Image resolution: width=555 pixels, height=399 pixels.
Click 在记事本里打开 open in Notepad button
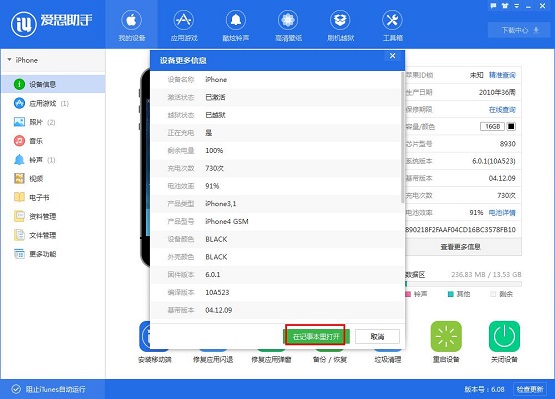(316, 336)
